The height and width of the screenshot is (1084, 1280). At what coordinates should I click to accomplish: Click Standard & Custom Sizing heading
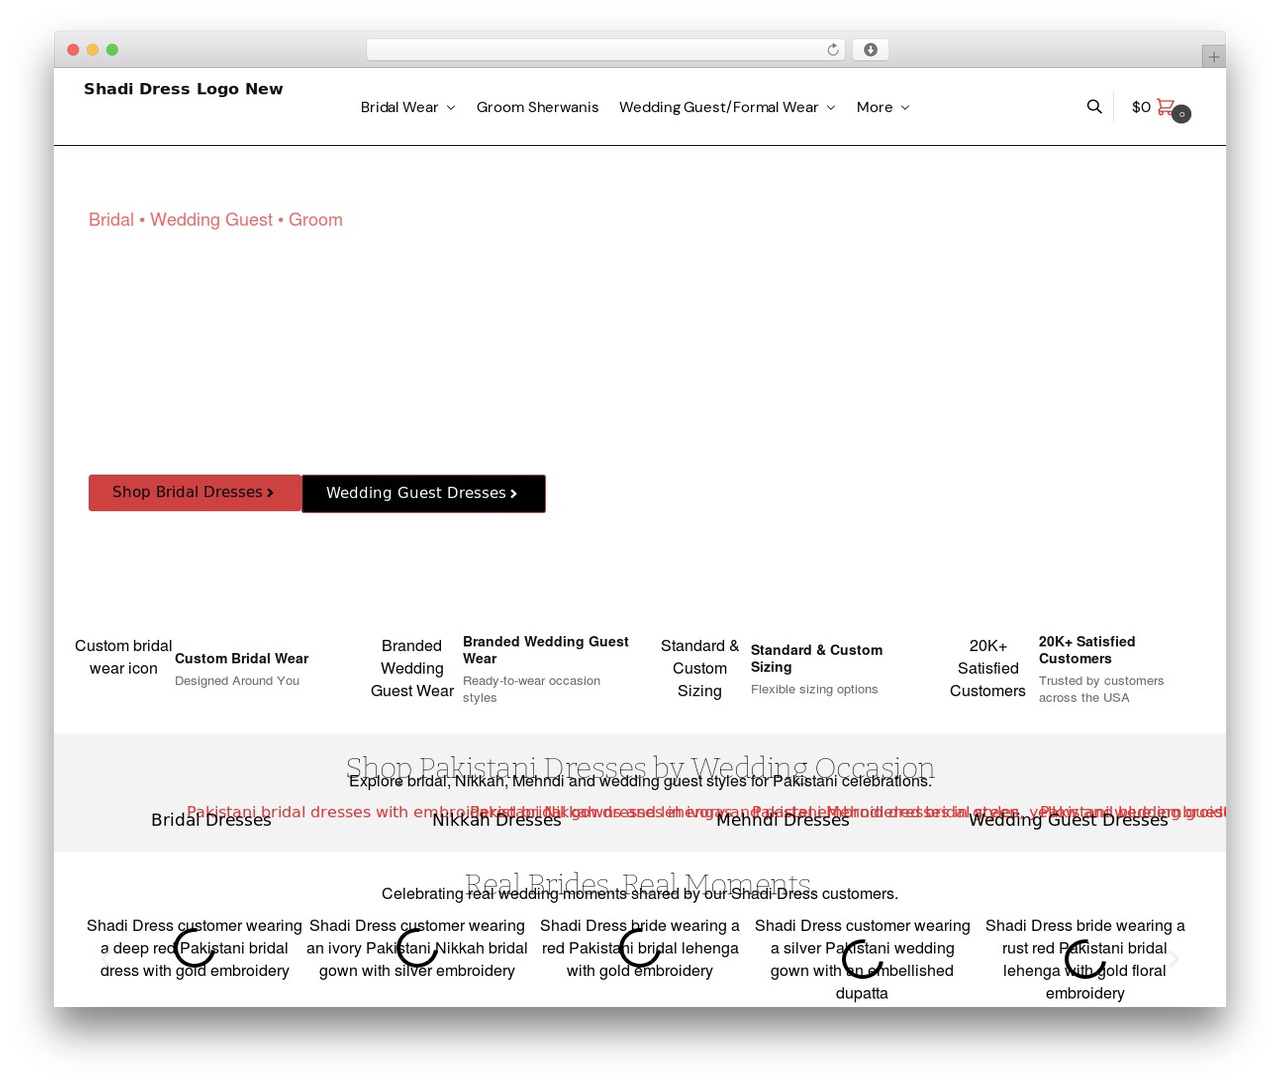click(817, 658)
